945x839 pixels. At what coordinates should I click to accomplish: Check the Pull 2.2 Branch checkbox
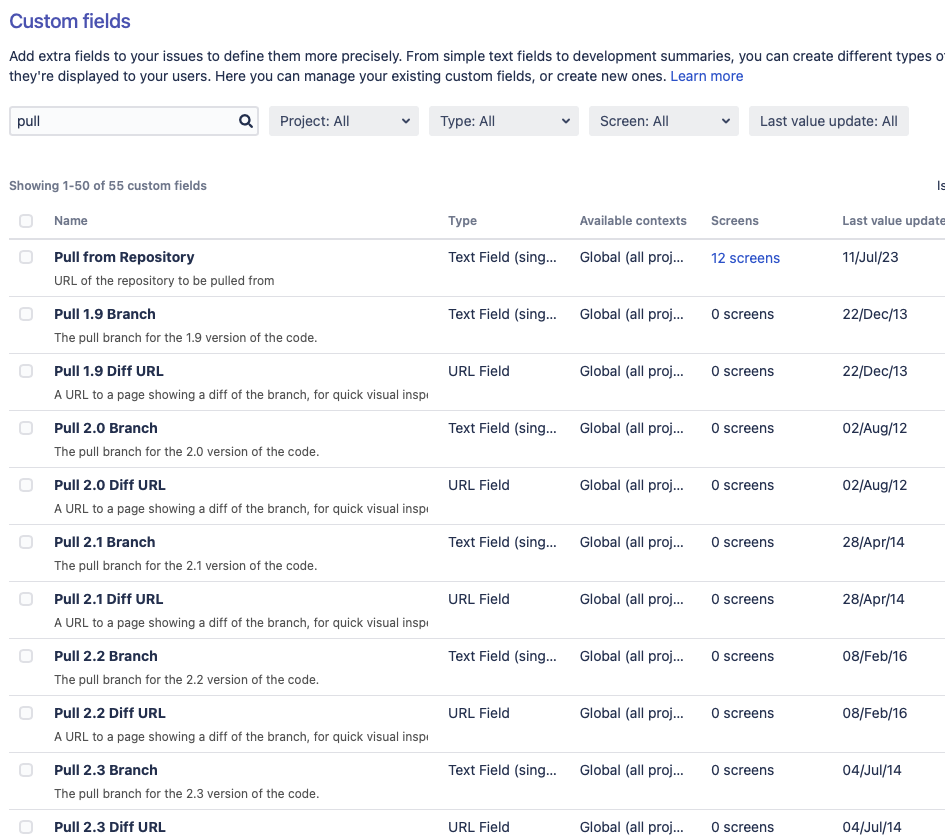26,656
